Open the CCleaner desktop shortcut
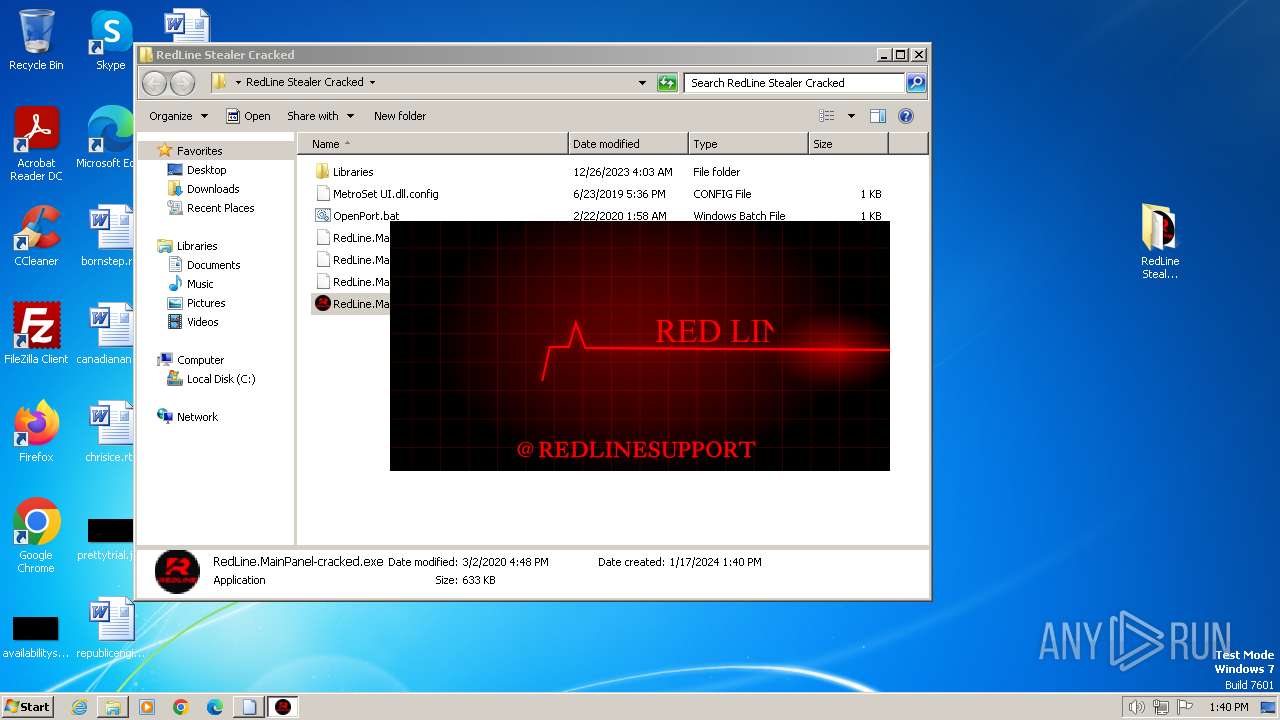Image resolution: width=1280 pixels, height=720 pixels. click(x=36, y=236)
